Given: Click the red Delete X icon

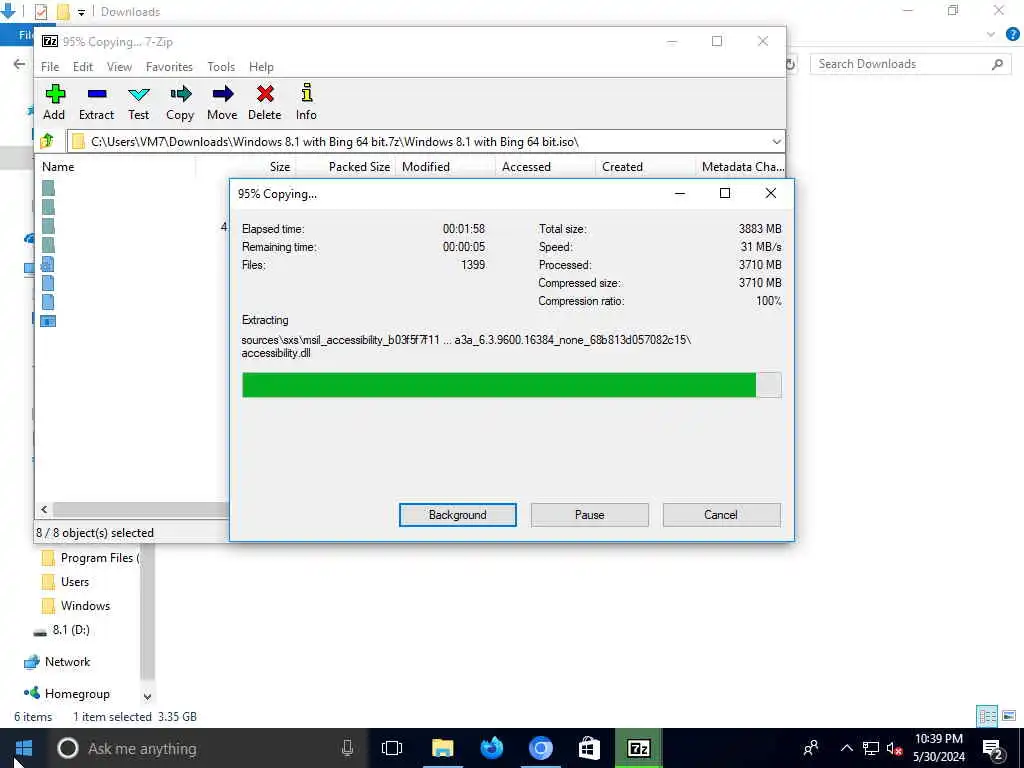Looking at the screenshot, I should coord(264,94).
